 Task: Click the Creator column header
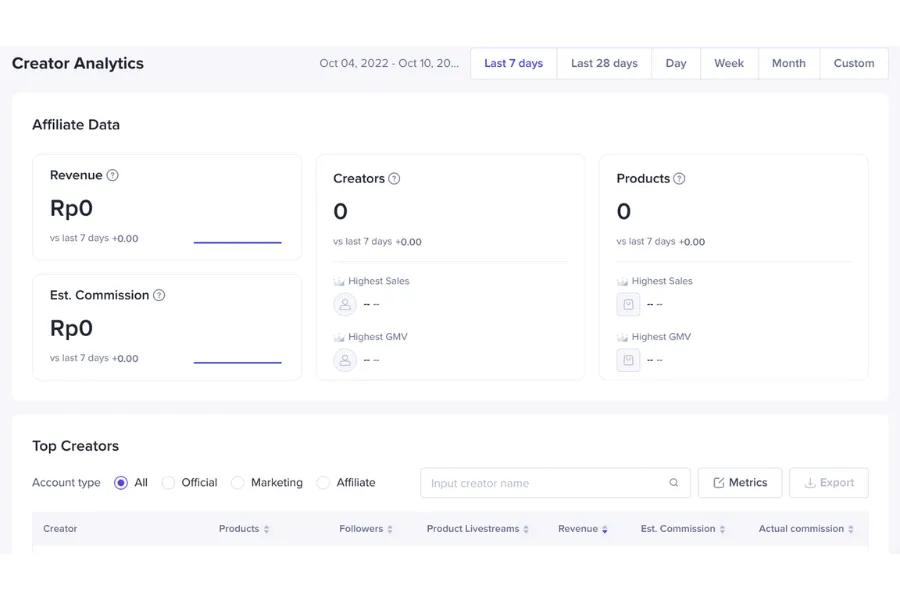60,529
